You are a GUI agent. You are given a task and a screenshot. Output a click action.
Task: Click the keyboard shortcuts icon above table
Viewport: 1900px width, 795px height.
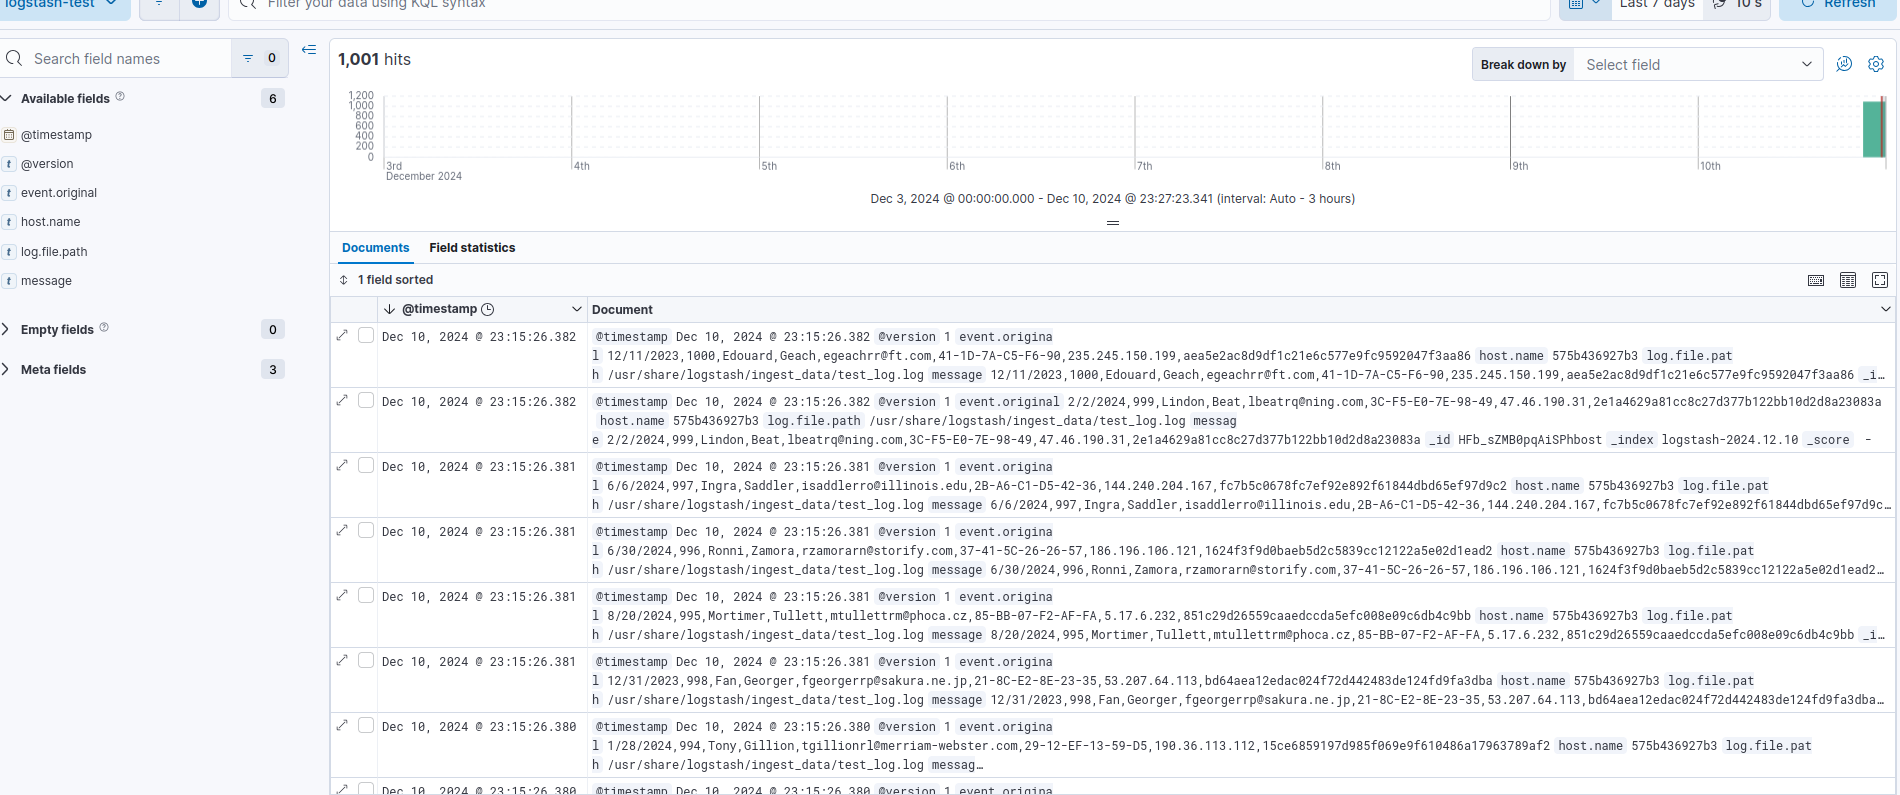coord(1816,280)
